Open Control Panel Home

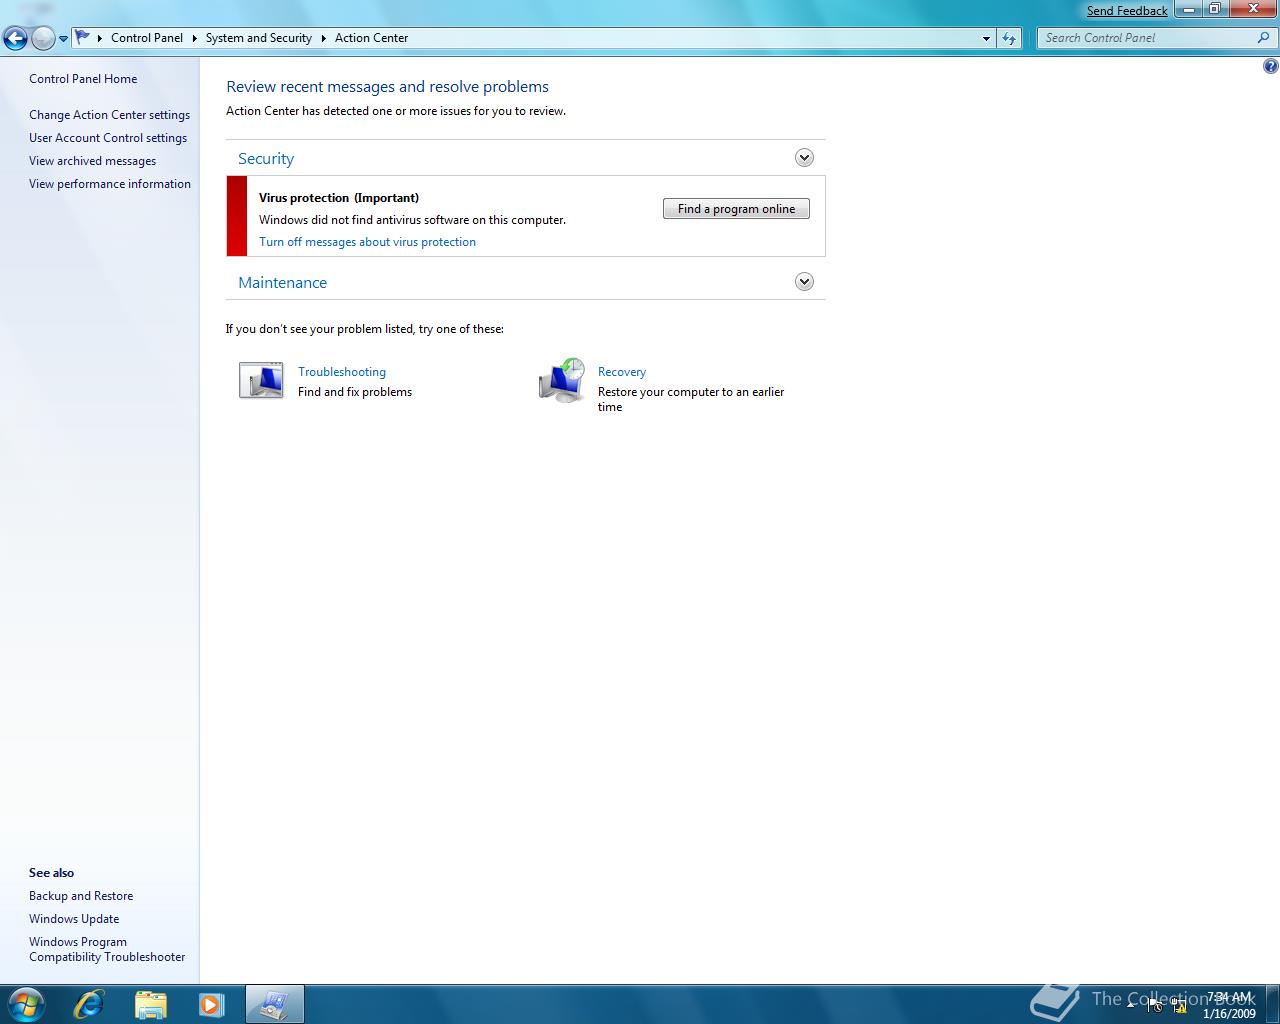tap(83, 79)
